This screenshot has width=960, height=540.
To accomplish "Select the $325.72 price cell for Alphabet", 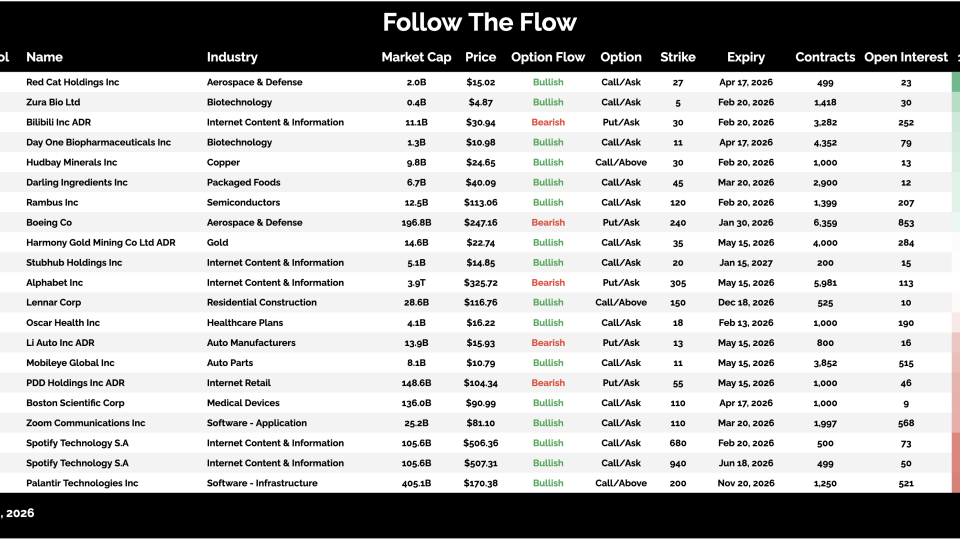I will [481, 282].
